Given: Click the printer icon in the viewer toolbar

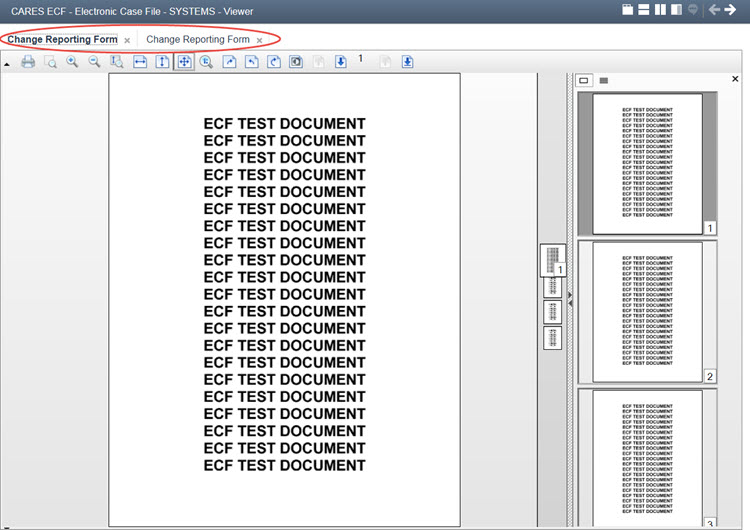Looking at the screenshot, I should coord(28,62).
